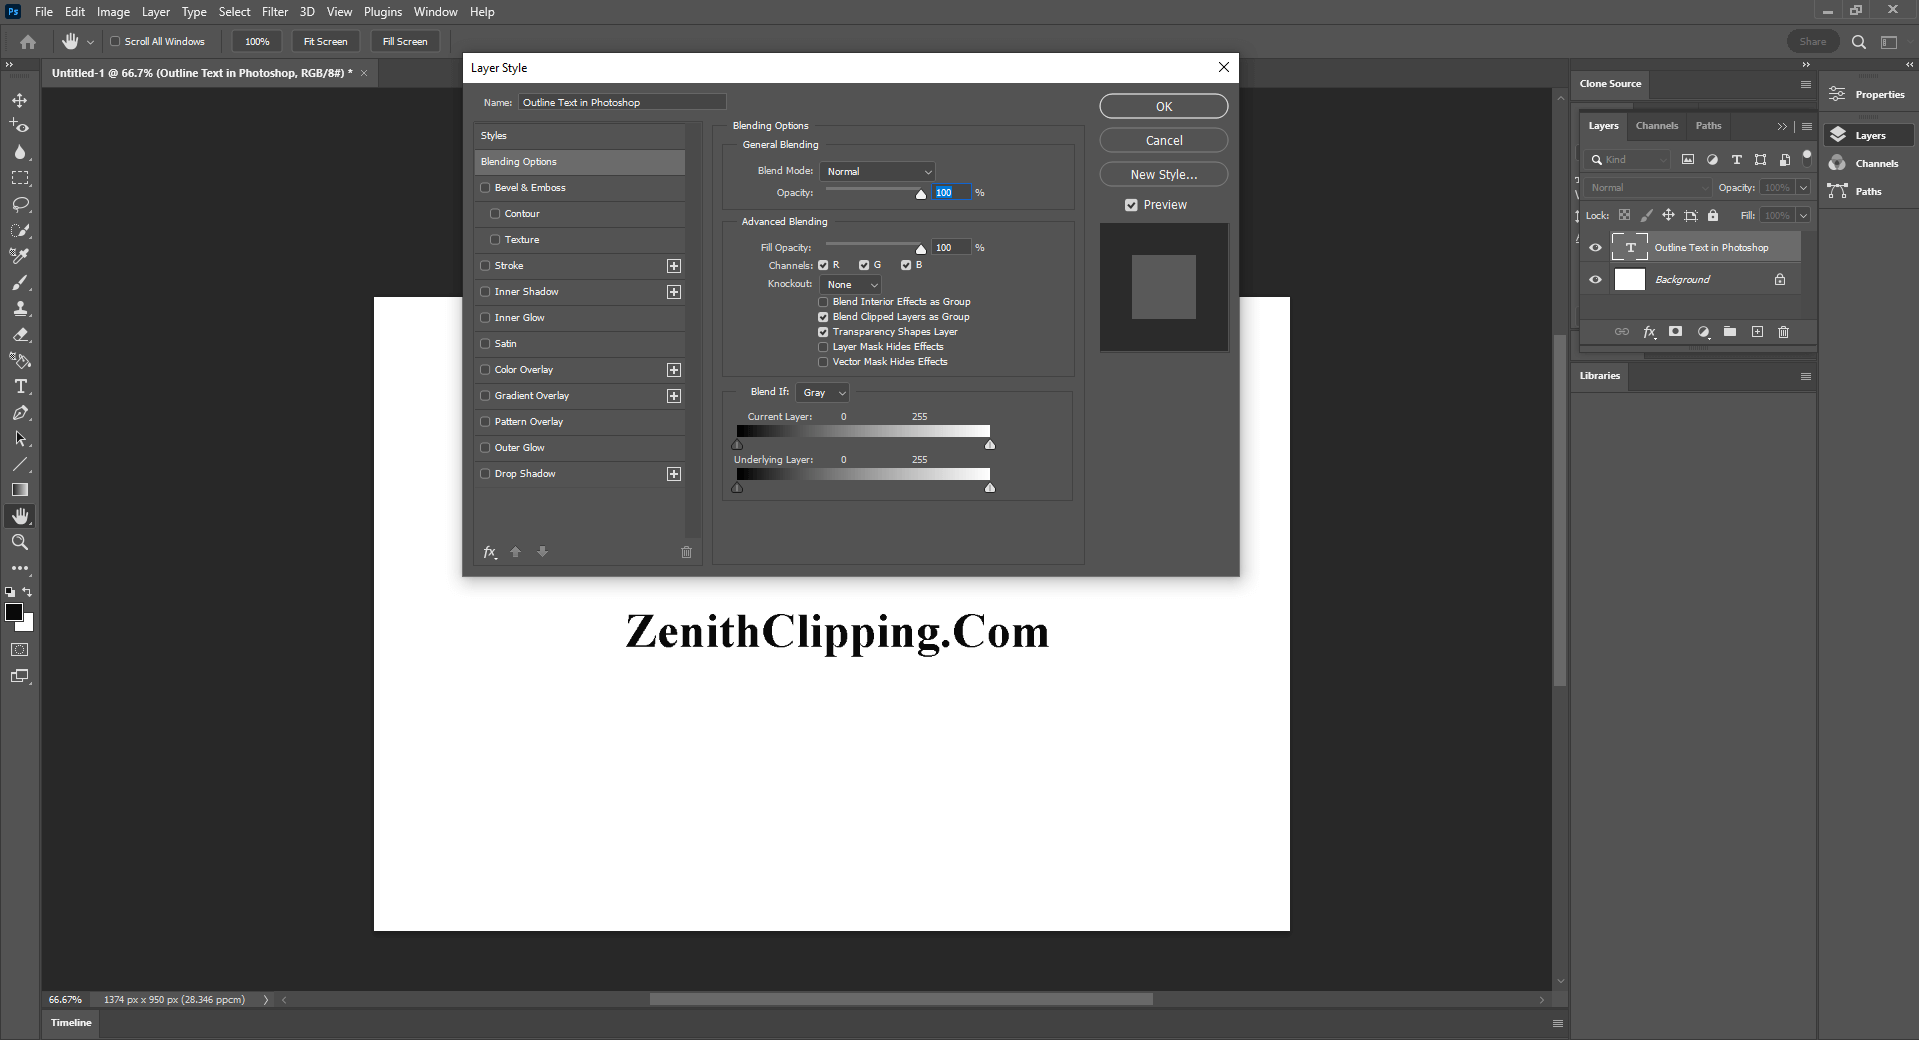Activate the Zoom tool
The image size is (1919, 1040).
tap(20, 542)
